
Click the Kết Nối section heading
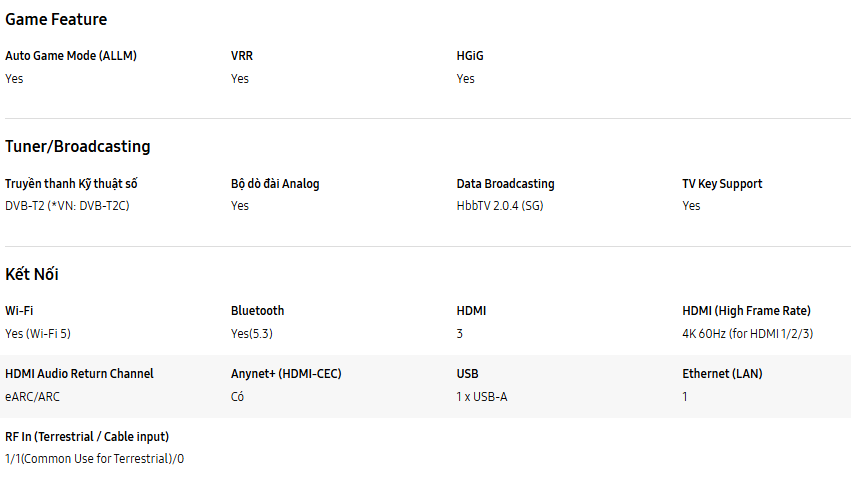(x=32, y=274)
